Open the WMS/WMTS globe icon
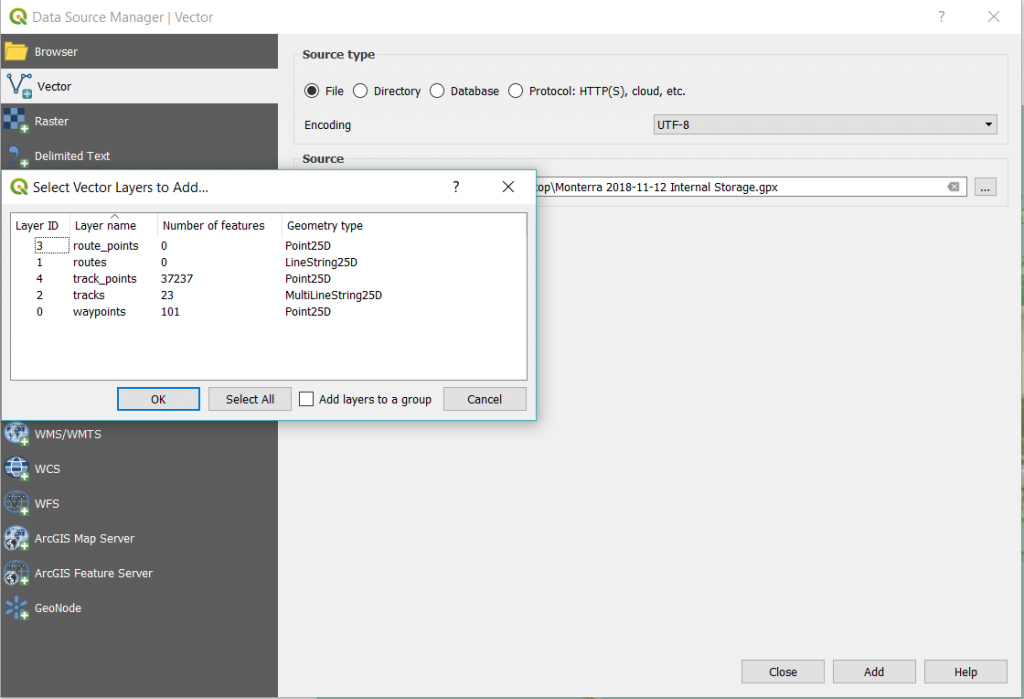1024x699 pixels. [x=16, y=434]
